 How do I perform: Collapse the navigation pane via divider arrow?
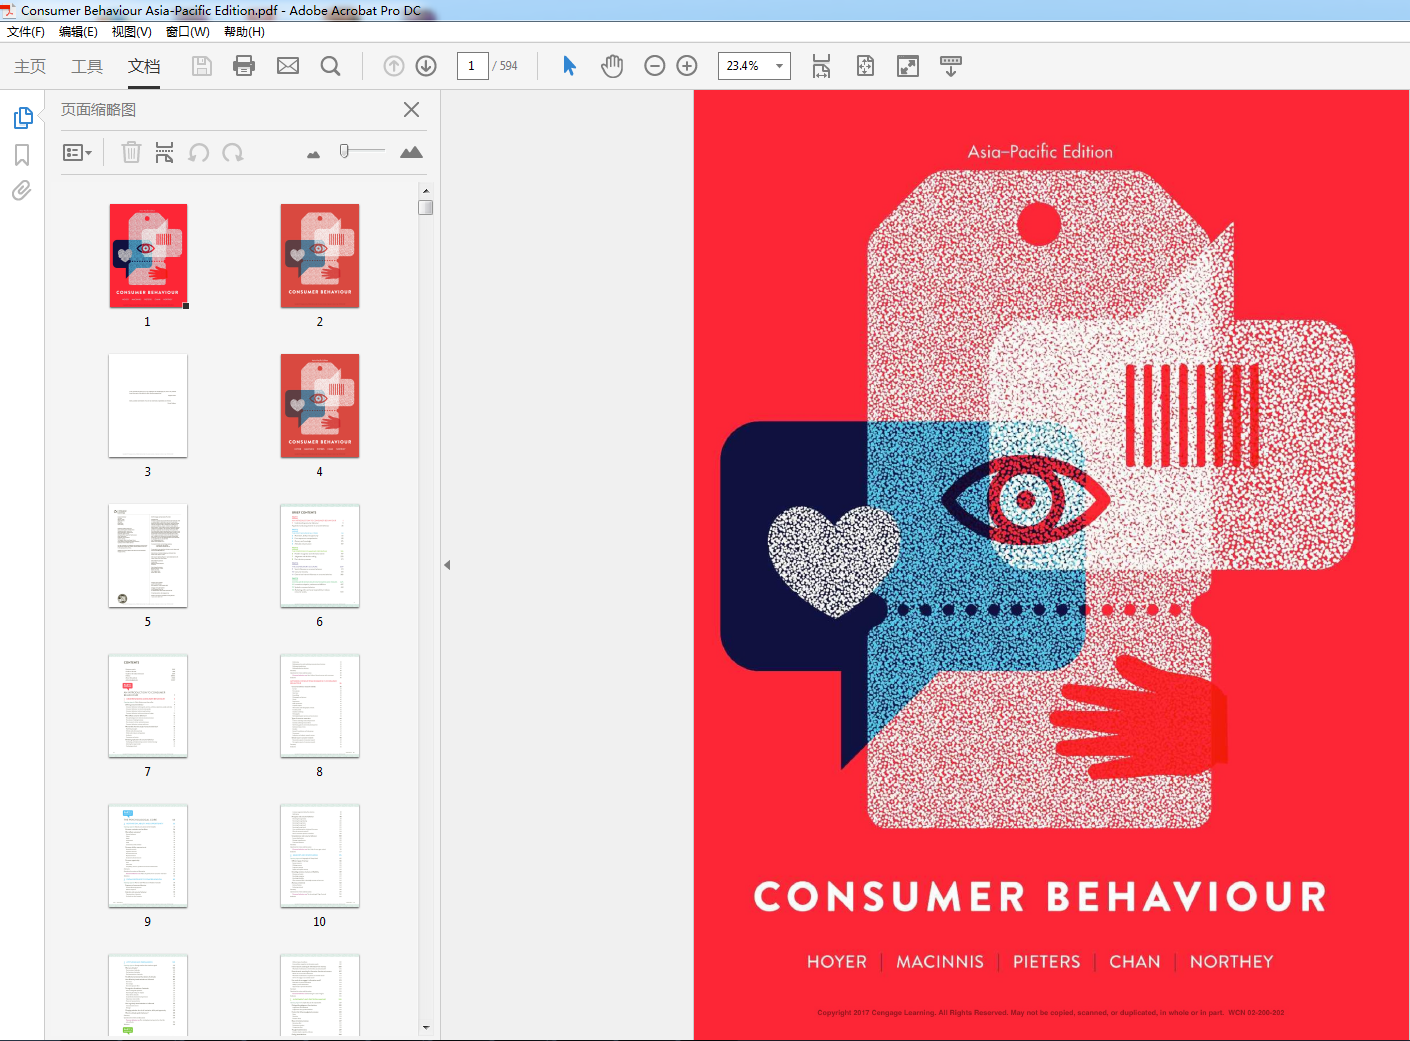coord(447,565)
